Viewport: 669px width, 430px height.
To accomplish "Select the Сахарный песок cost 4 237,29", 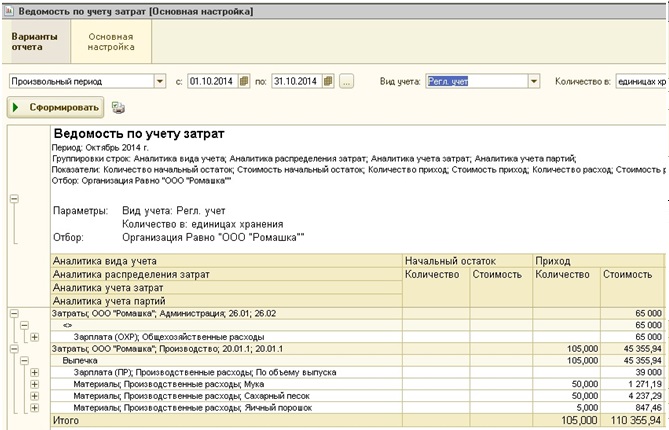I will [632, 396].
